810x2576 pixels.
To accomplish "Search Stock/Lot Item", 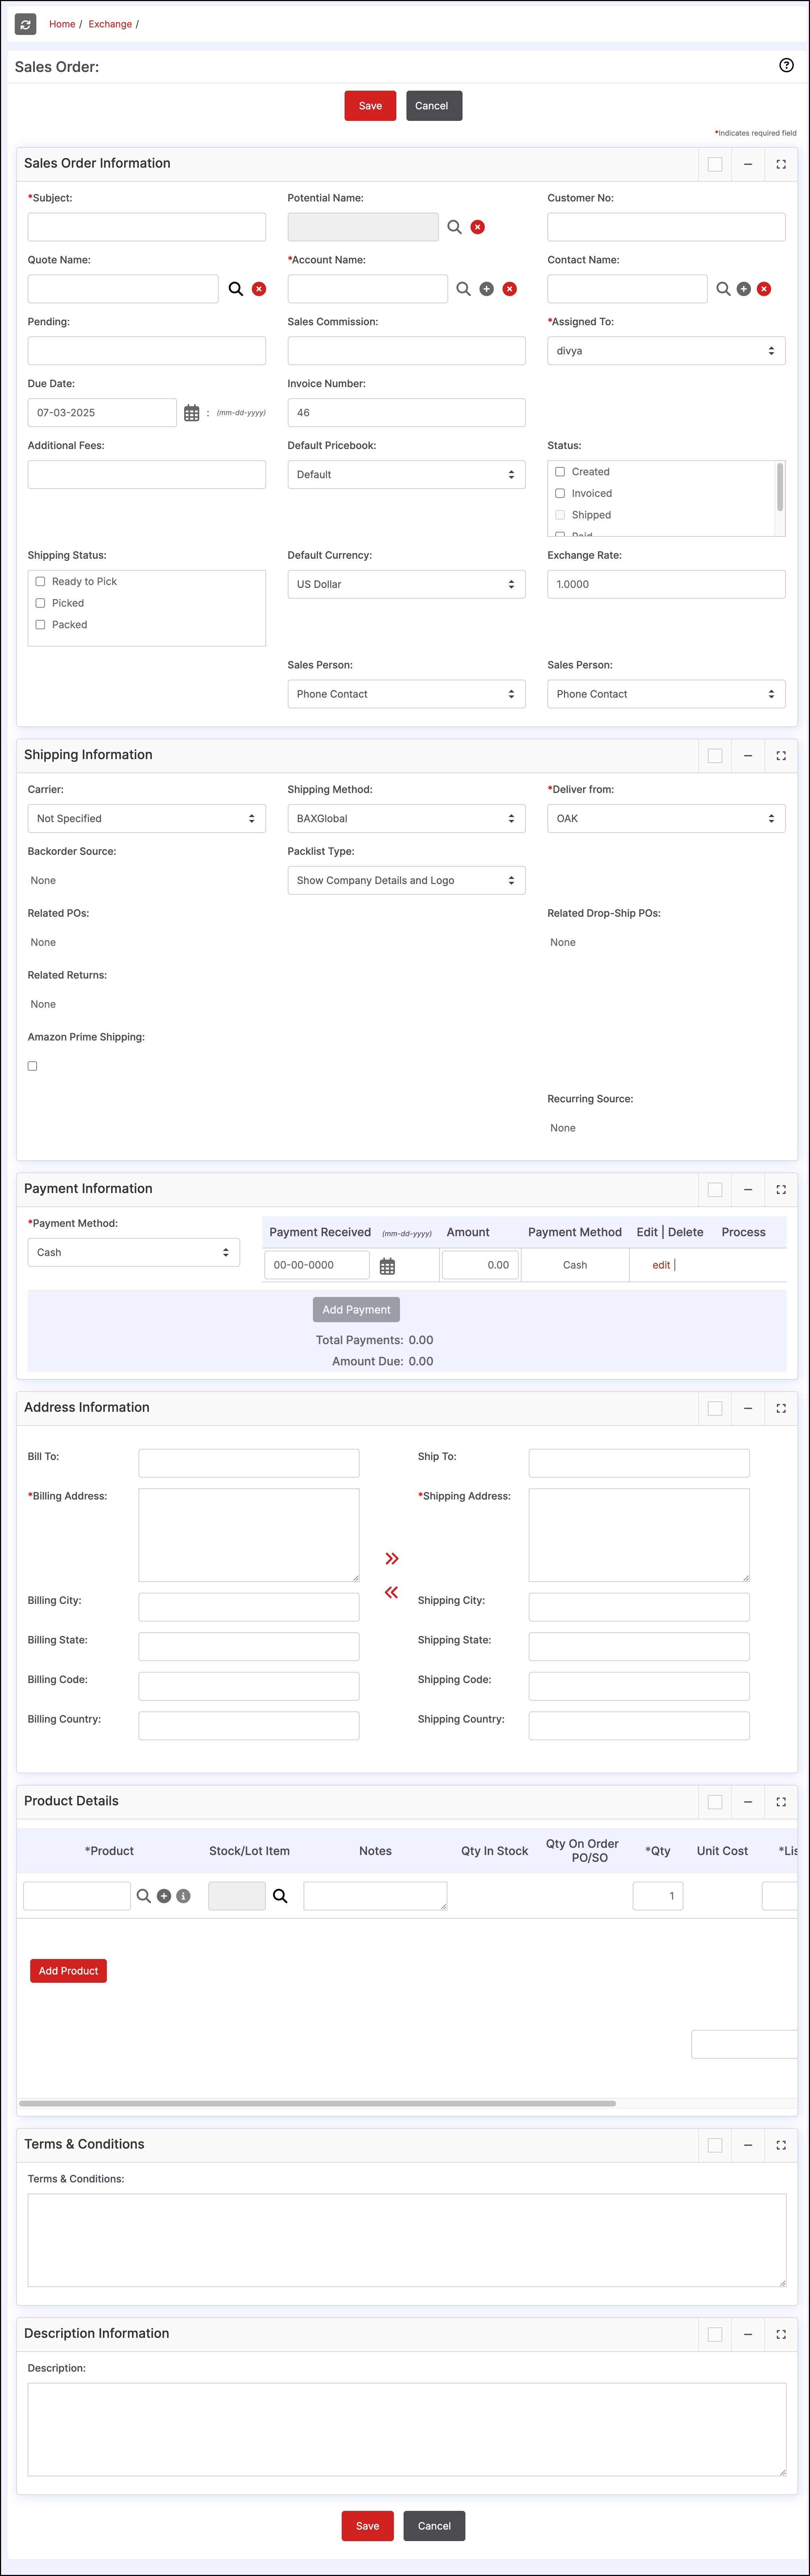I will pyautogui.click(x=280, y=1896).
